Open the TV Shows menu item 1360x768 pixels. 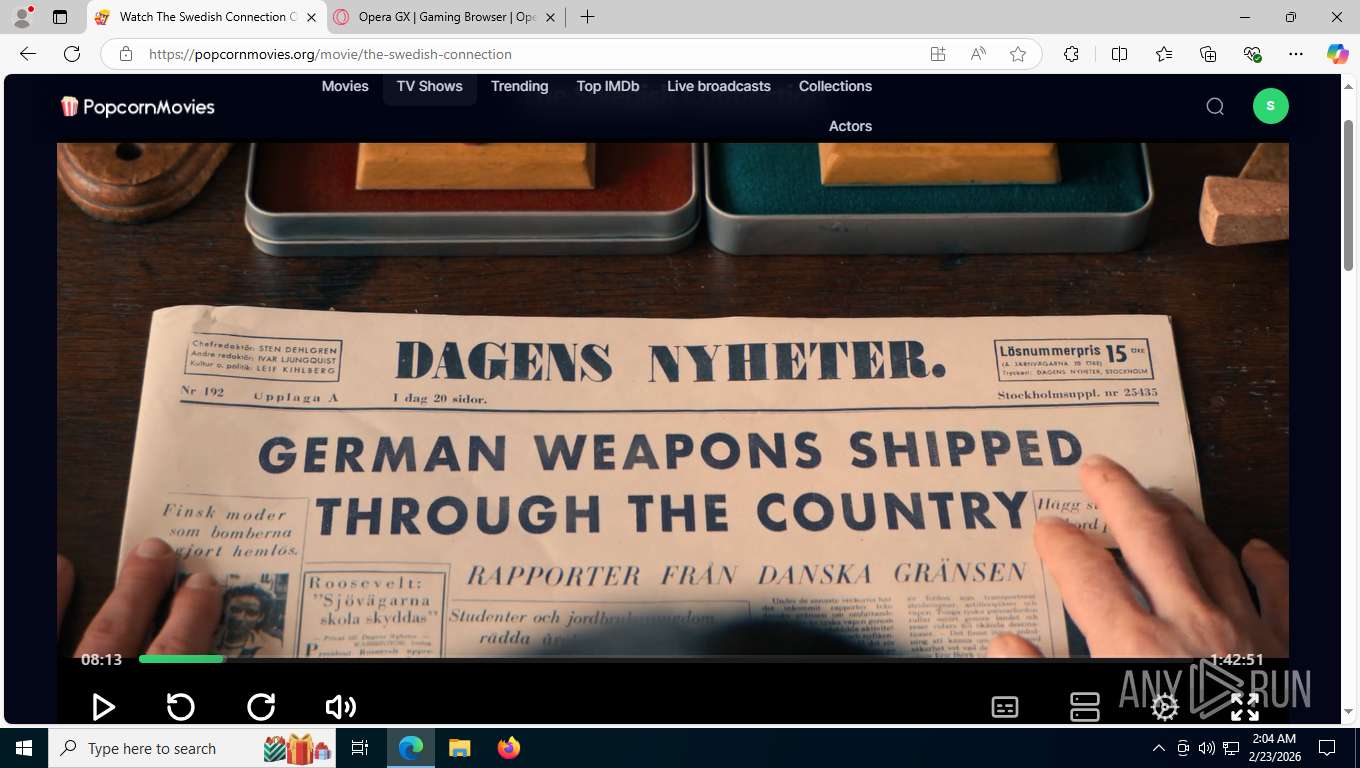click(430, 86)
